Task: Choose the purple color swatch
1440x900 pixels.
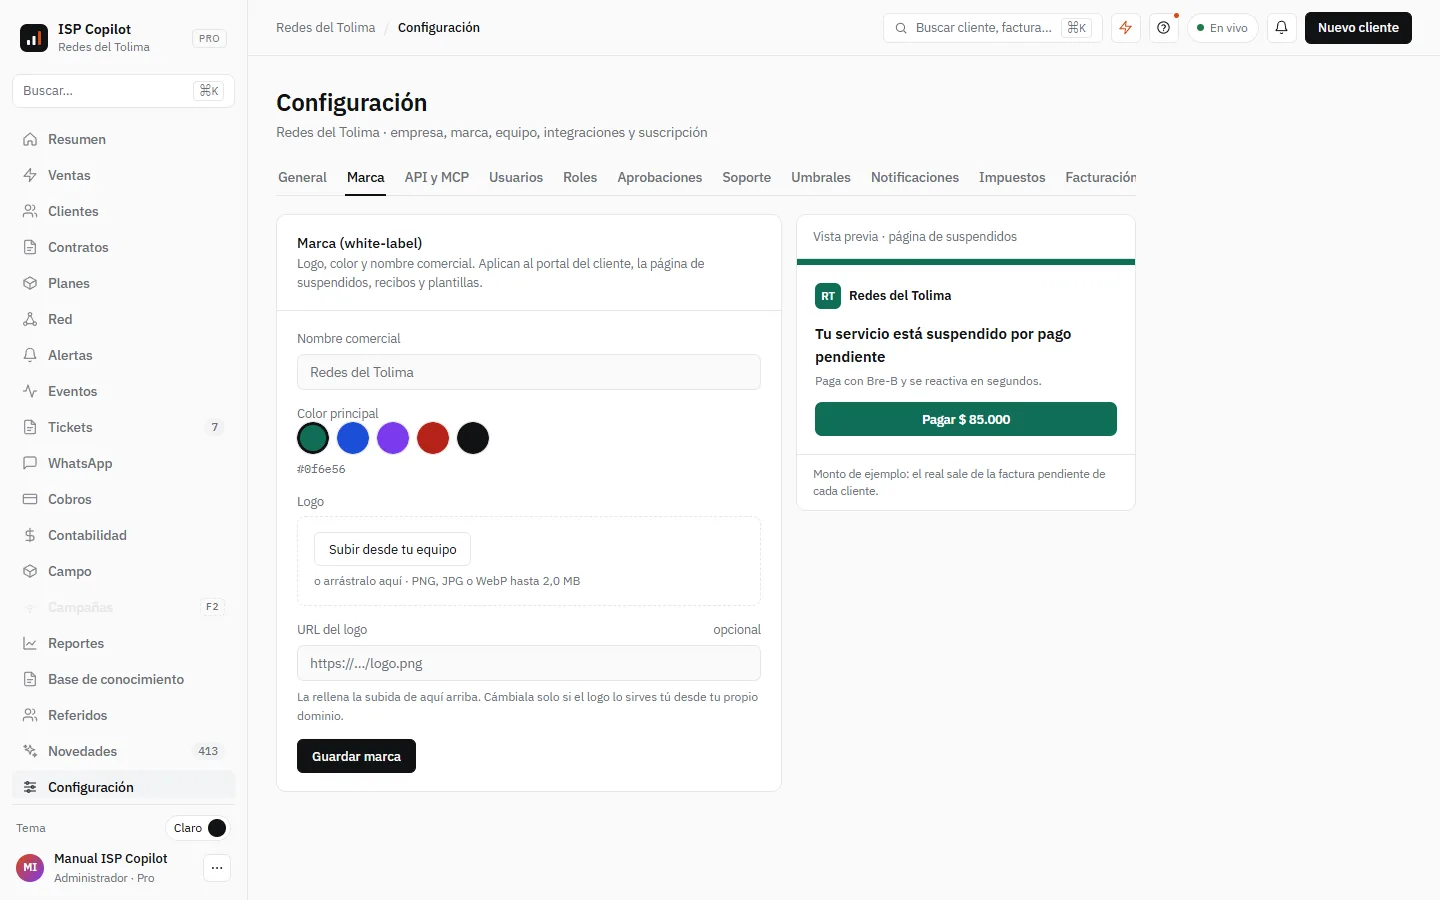Action: click(x=393, y=438)
